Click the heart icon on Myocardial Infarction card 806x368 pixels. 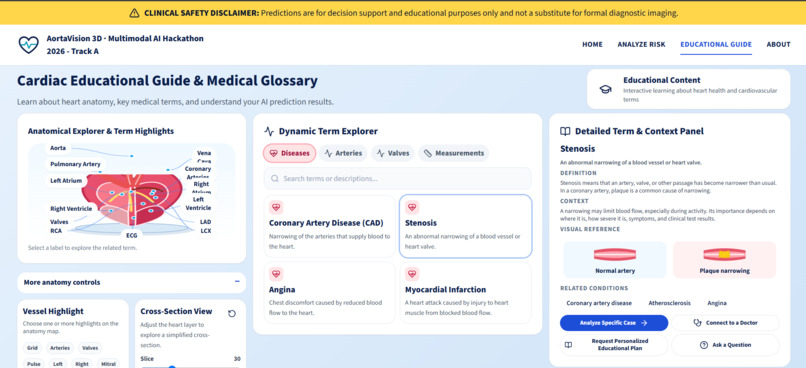[412, 273]
